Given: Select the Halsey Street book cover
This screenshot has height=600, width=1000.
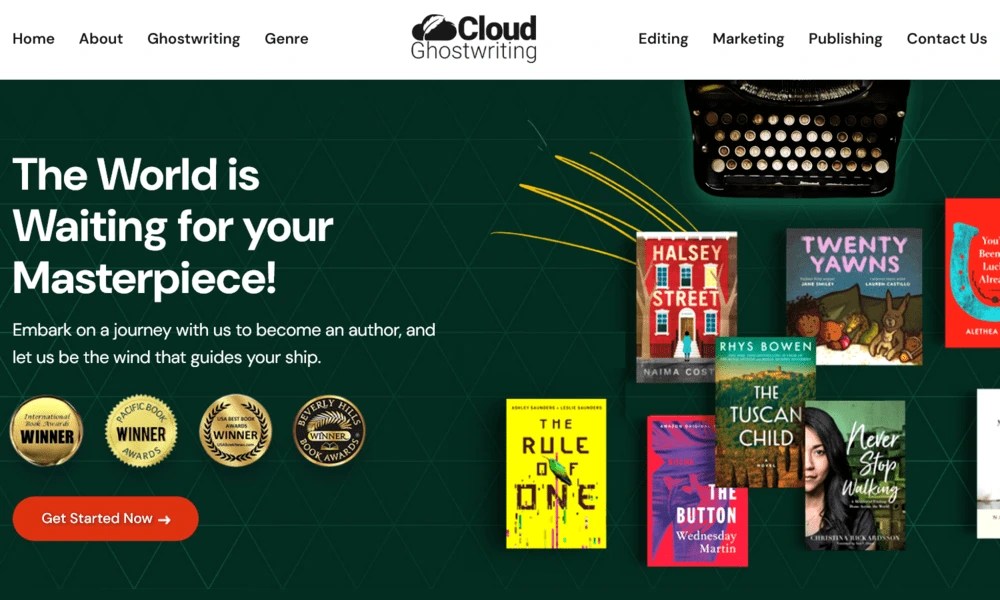Looking at the screenshot, I should point(686,306).
